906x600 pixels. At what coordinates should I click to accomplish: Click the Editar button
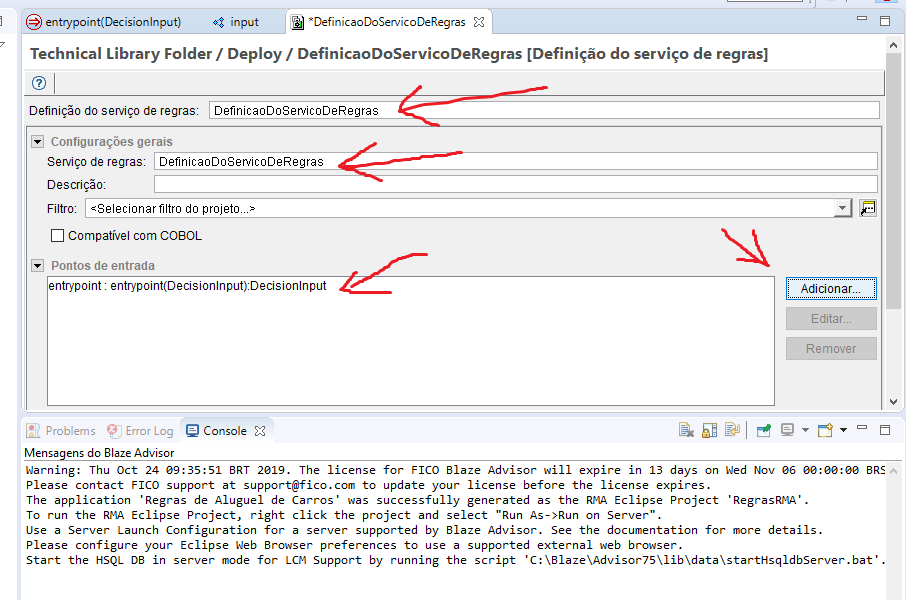point(830,318)
